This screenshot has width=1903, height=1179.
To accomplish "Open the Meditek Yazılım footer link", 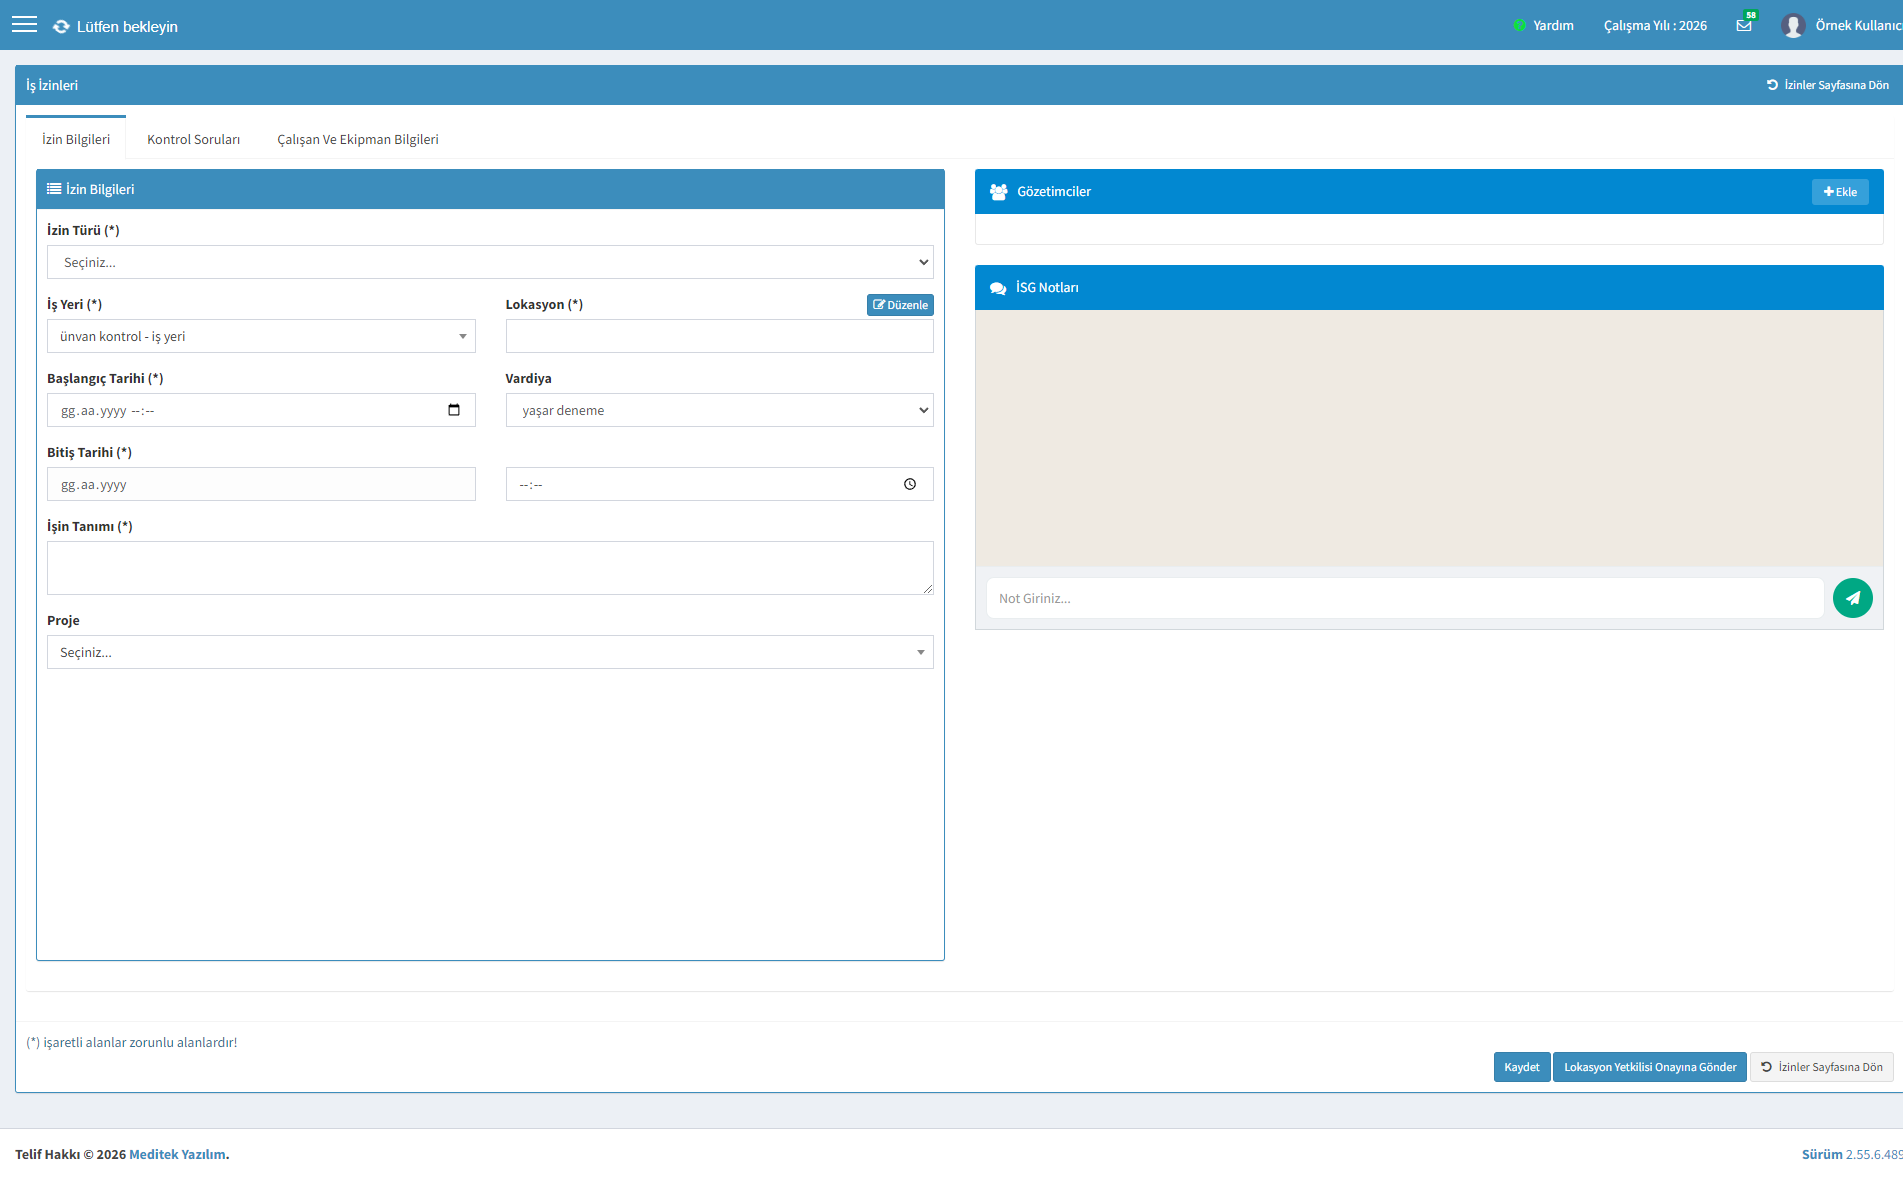I will tap(178, 1154).
